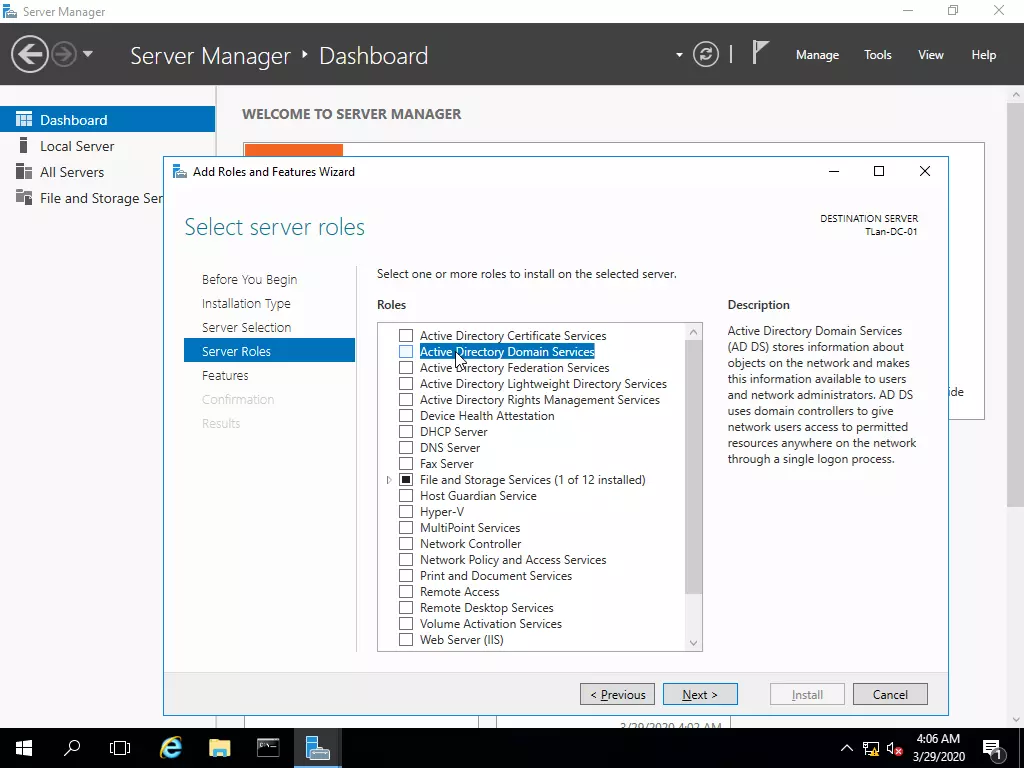
Task: Open the Action Center notification icon
Action: 992,749
